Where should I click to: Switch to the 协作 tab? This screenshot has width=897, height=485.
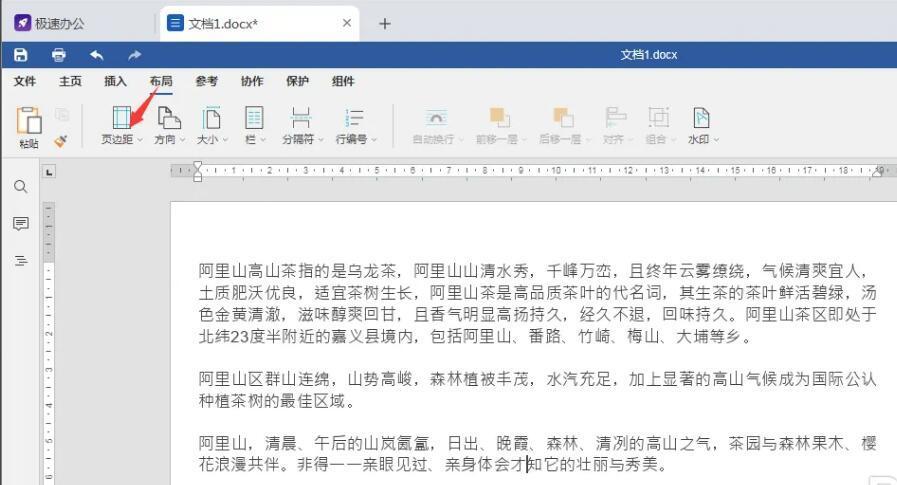[252, 81]
